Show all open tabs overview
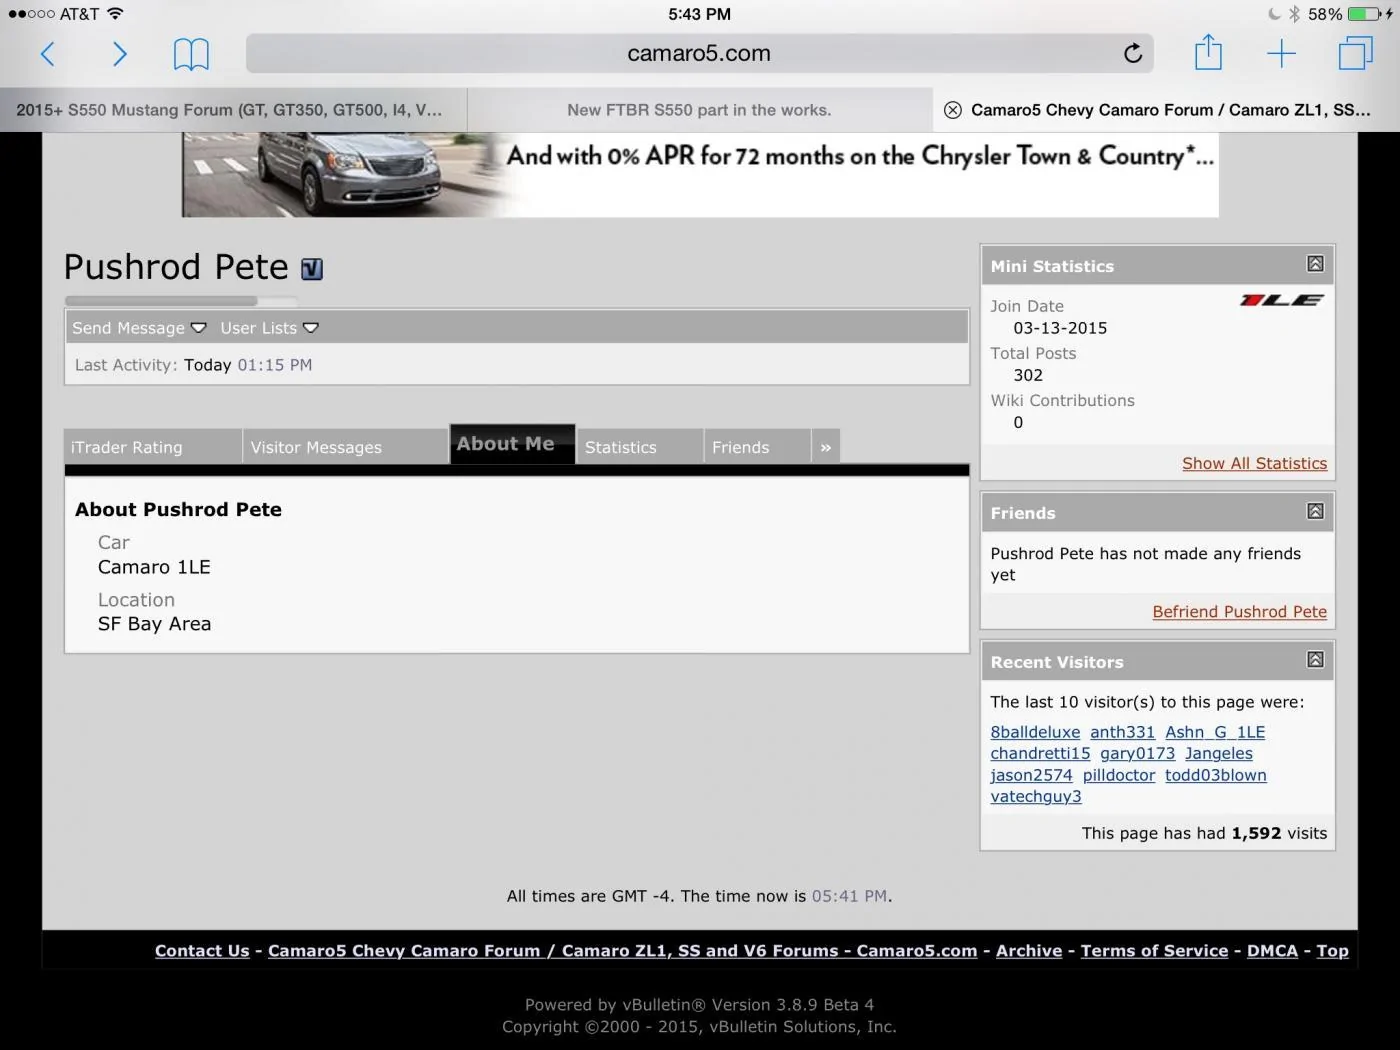The height and width of the screenshot is (1050, 1400). tap(1355, 53)
